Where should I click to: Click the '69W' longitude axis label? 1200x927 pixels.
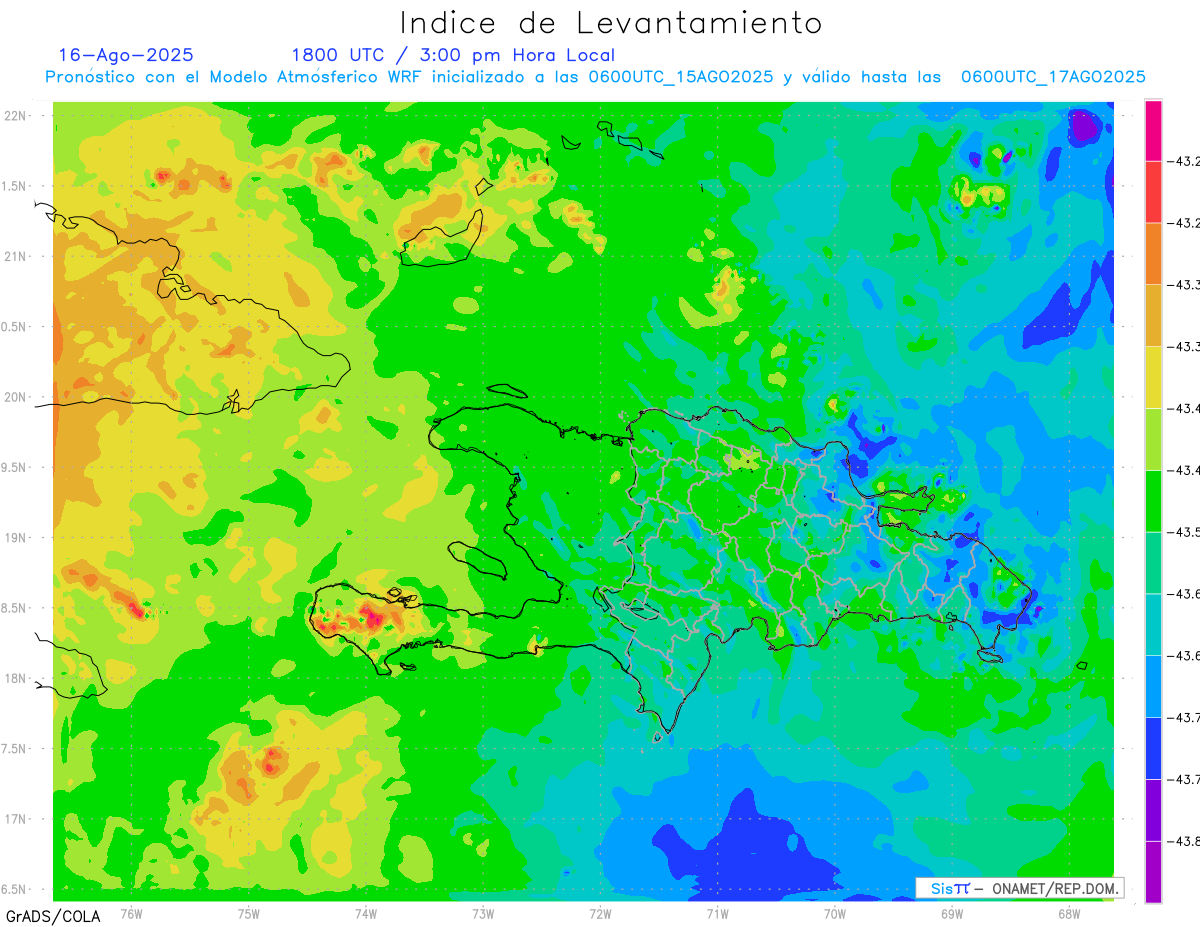click(x=952, y=913)
